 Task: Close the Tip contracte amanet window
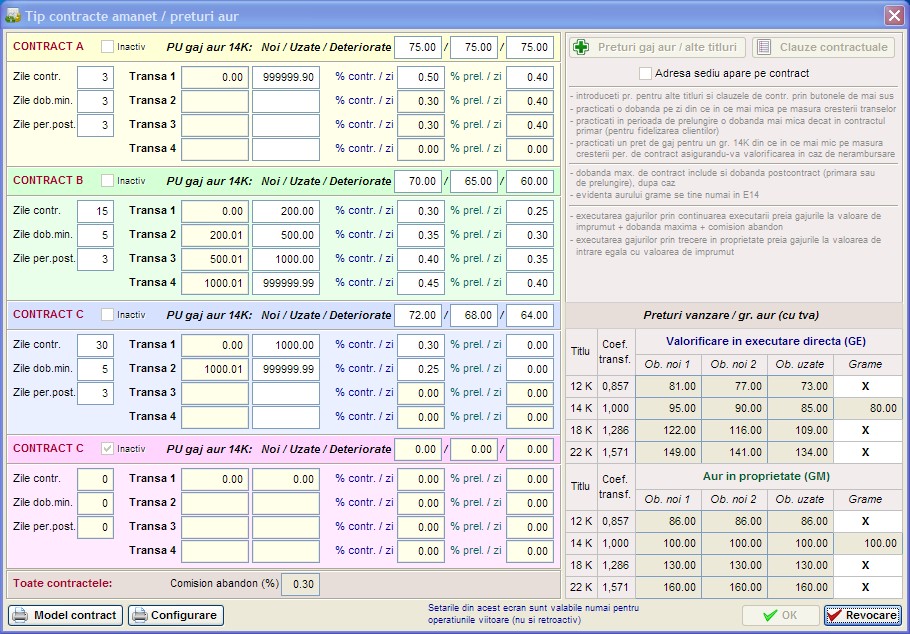coord(893,15)
